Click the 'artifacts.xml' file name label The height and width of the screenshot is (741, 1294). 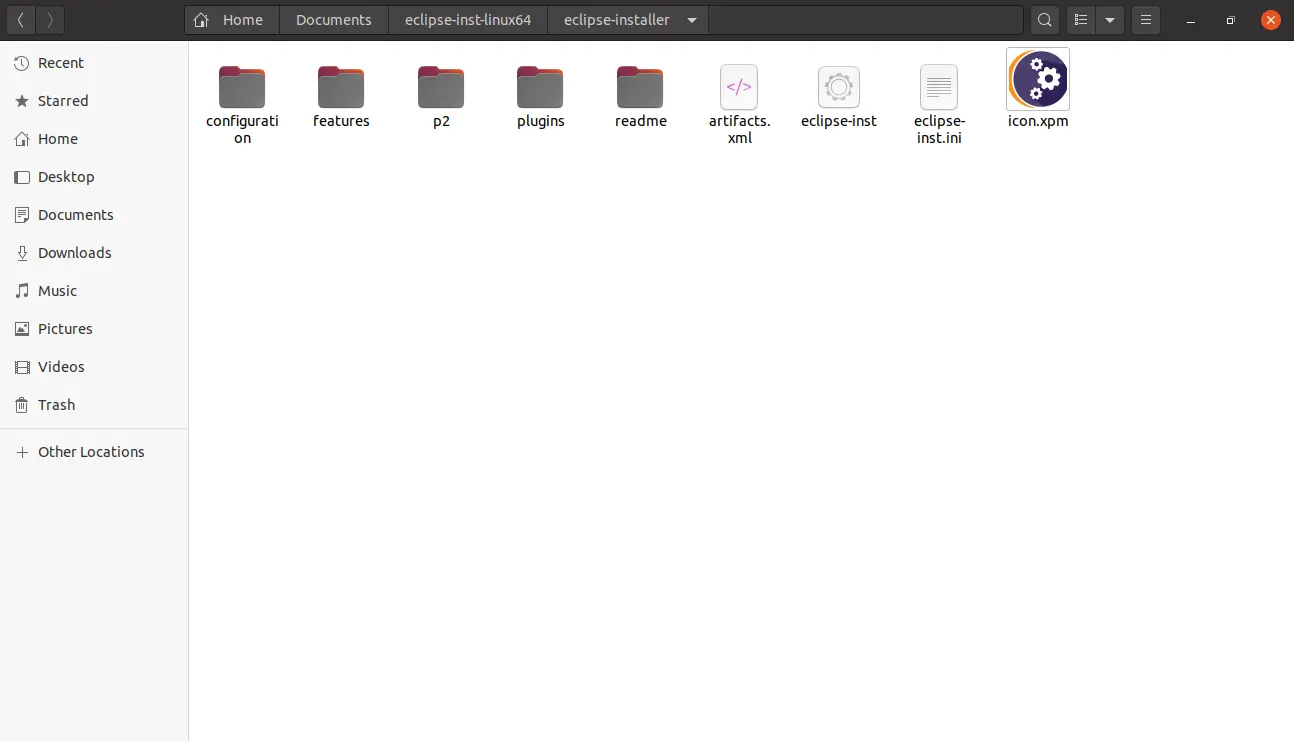(x=740, y=129)
